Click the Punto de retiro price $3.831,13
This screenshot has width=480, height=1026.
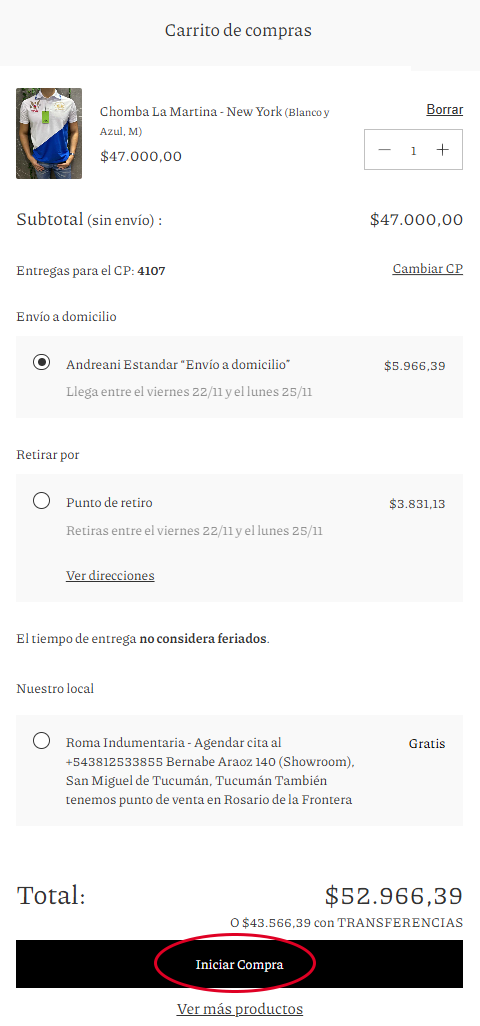(417, 504)
